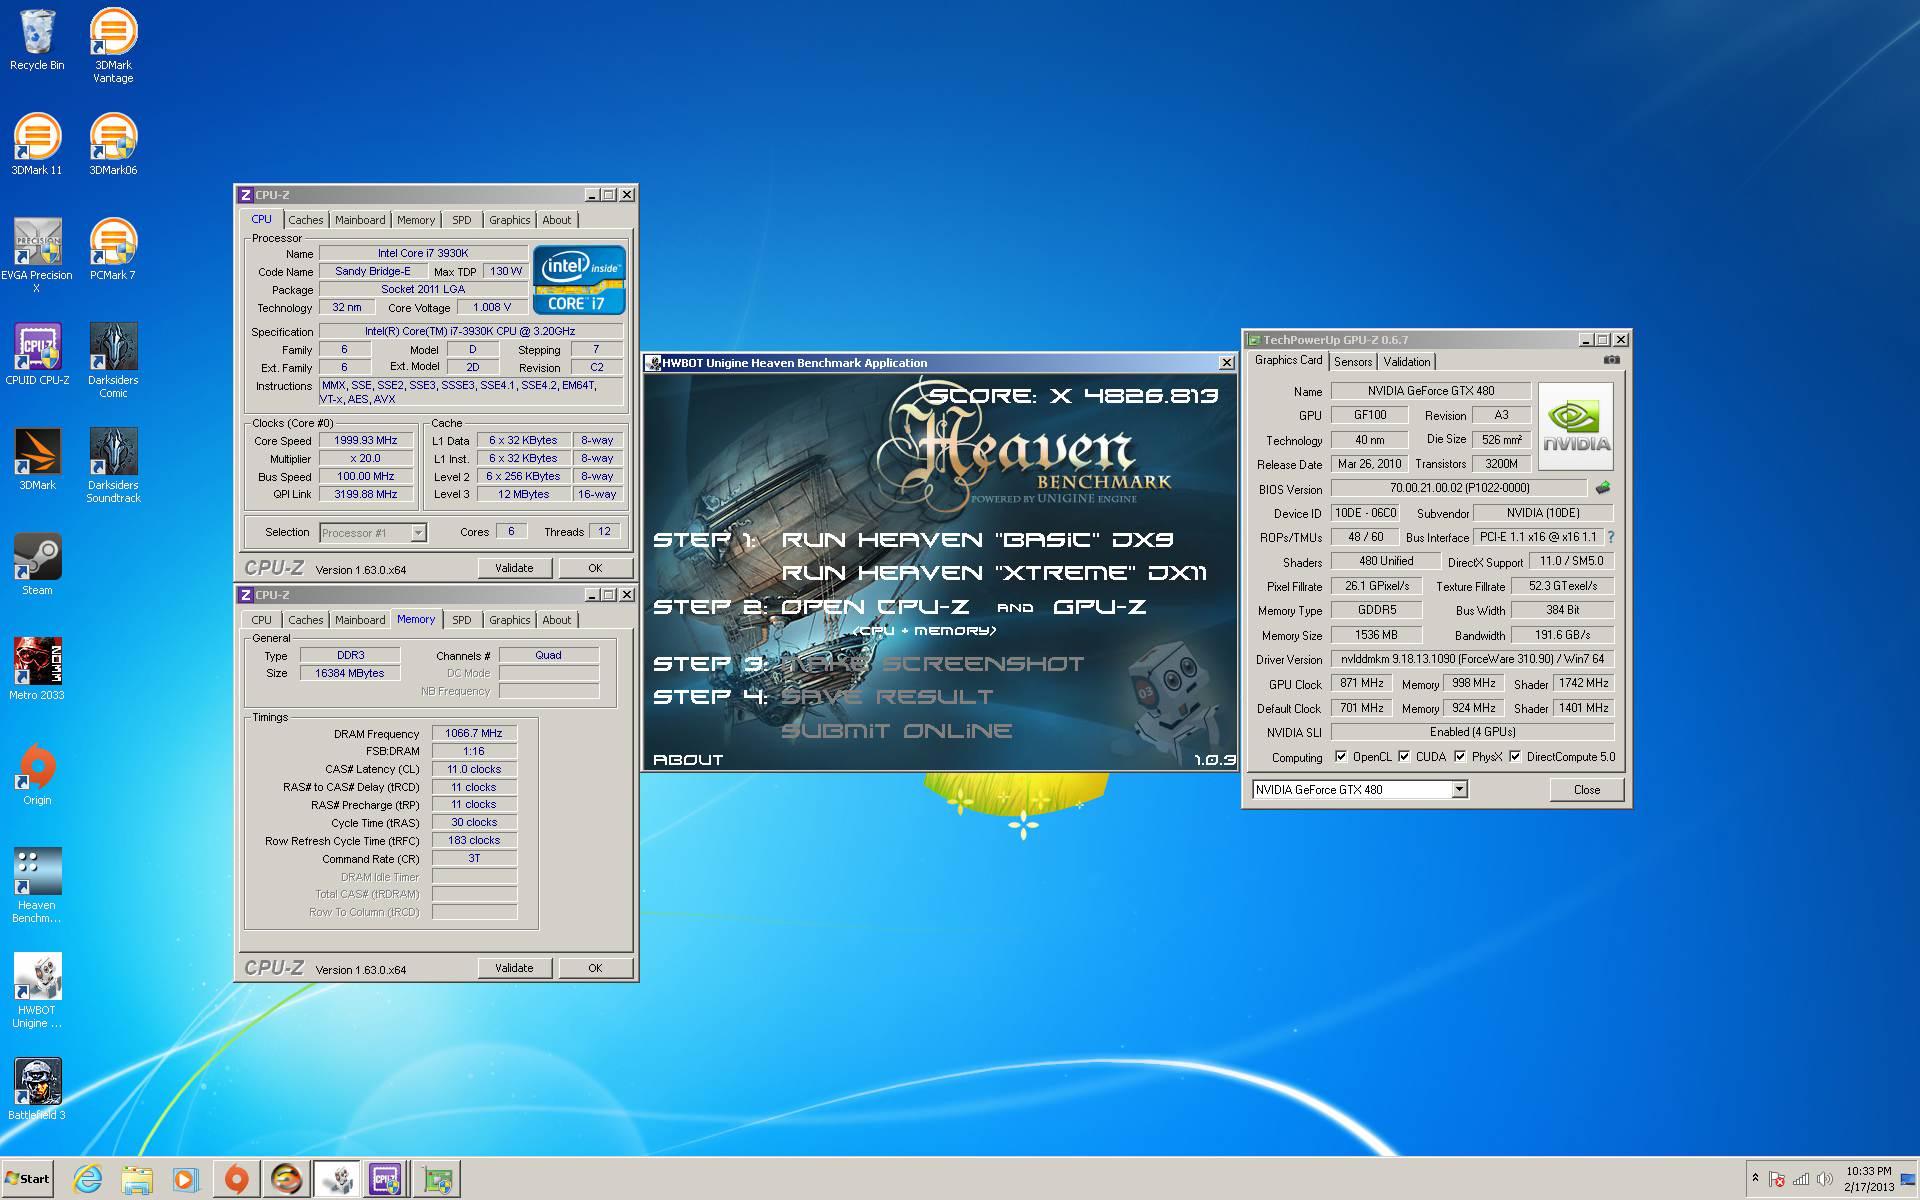Open the Darksiders Soundtrack desktop icon
The width and height of the screenshot is (1920, 1200).
tap(113, 466)
